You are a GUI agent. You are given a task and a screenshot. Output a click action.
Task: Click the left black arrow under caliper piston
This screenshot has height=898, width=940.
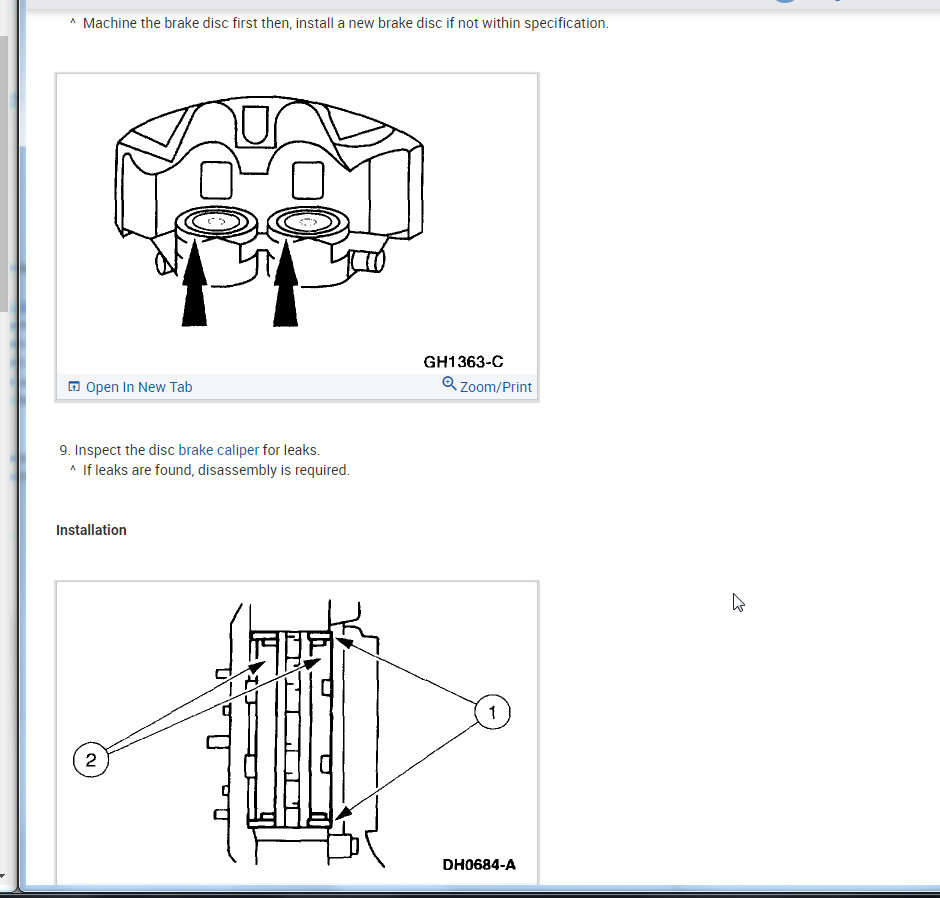(x=194, y=283)
